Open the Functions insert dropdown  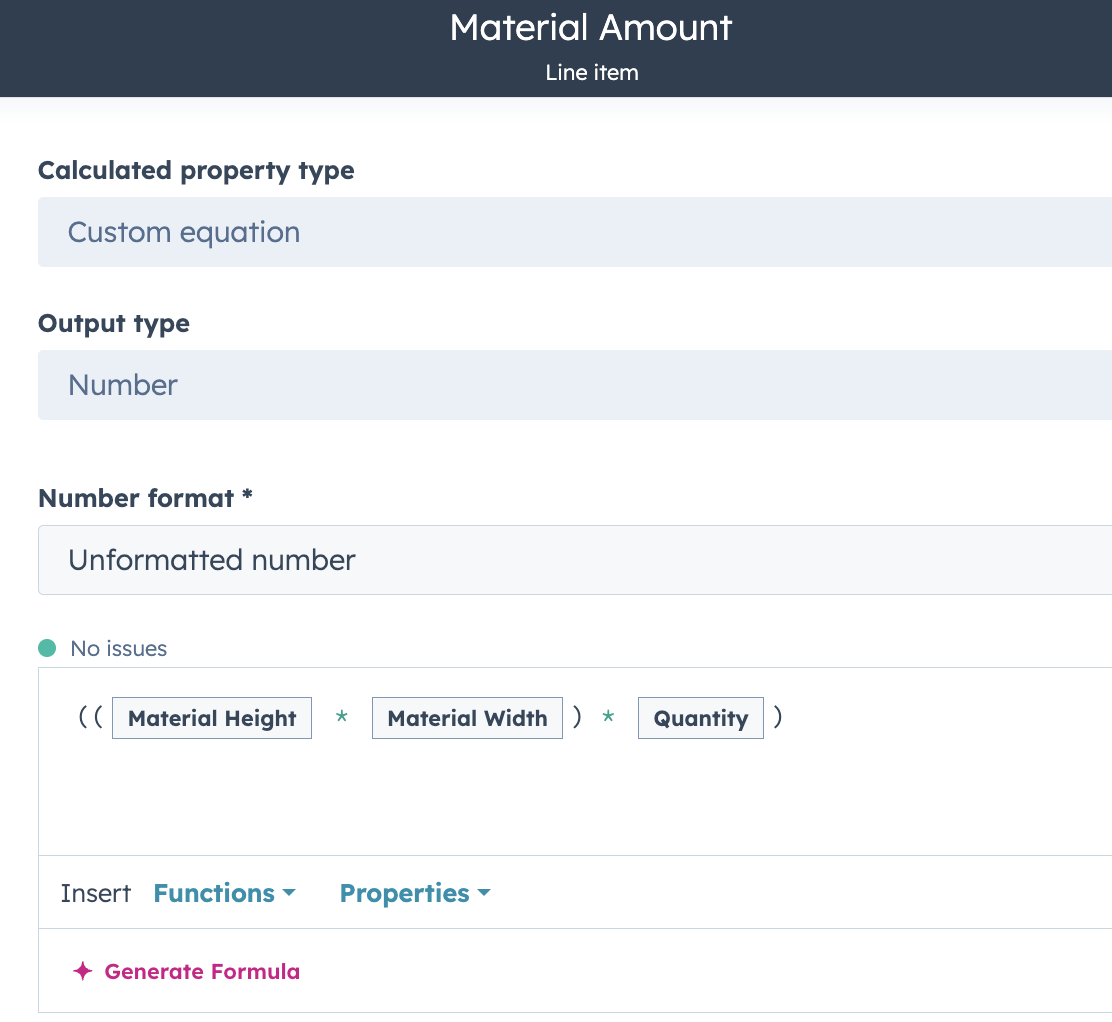tap(224, 893)
